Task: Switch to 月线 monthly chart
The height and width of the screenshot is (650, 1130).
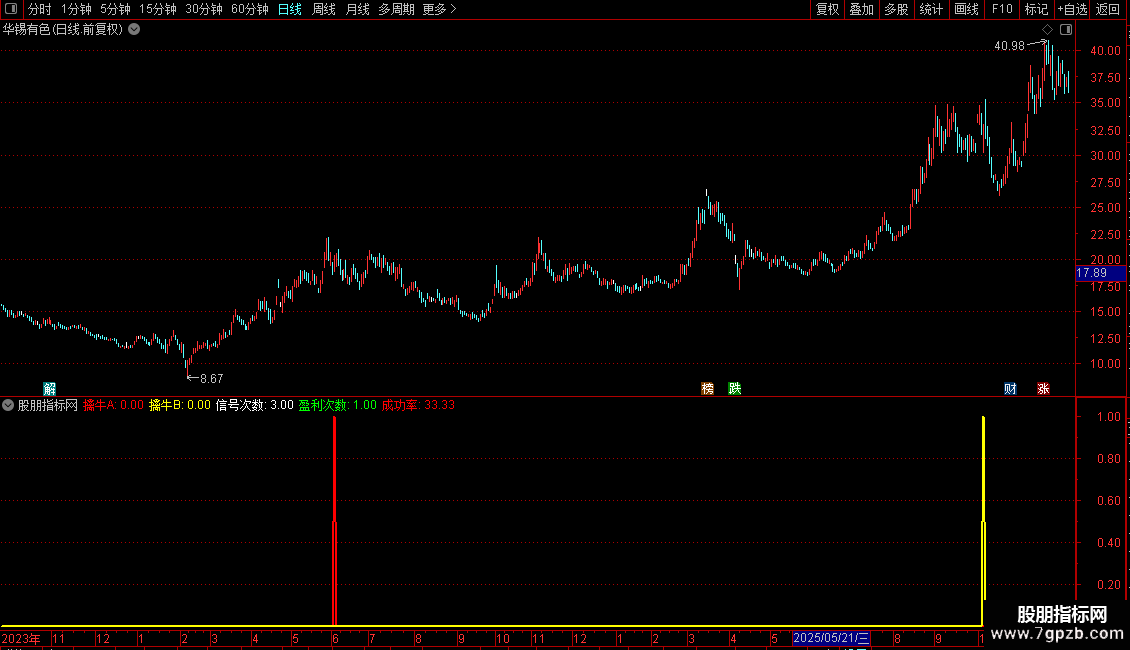Action: (x=357, y=9)
